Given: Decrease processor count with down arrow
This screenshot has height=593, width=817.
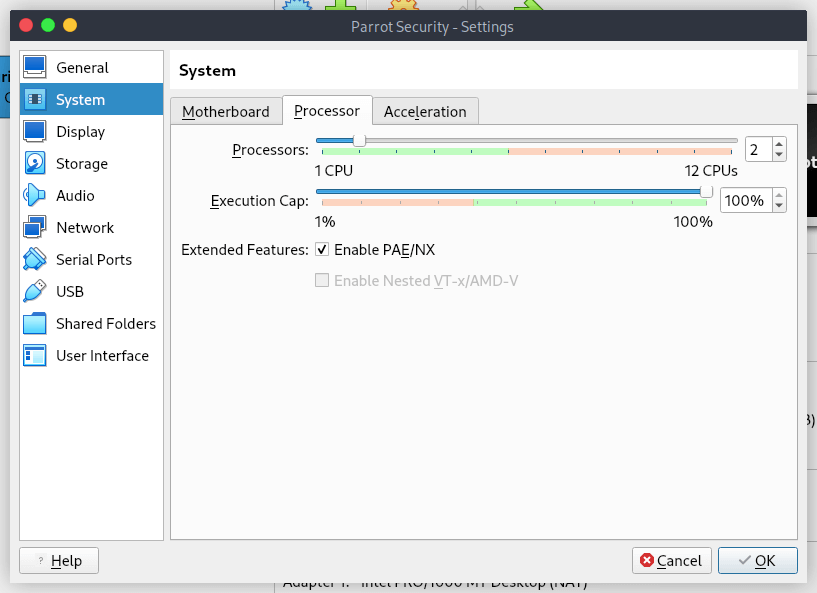Looking at the screenshot, I should click(x=779, y=155).
